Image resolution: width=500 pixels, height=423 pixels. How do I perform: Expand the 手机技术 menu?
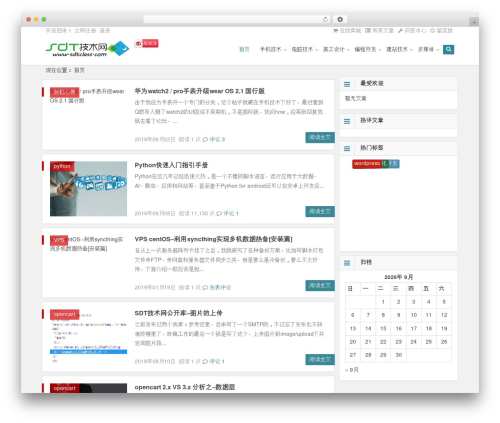pyautogui.click(x=273, y=49)
